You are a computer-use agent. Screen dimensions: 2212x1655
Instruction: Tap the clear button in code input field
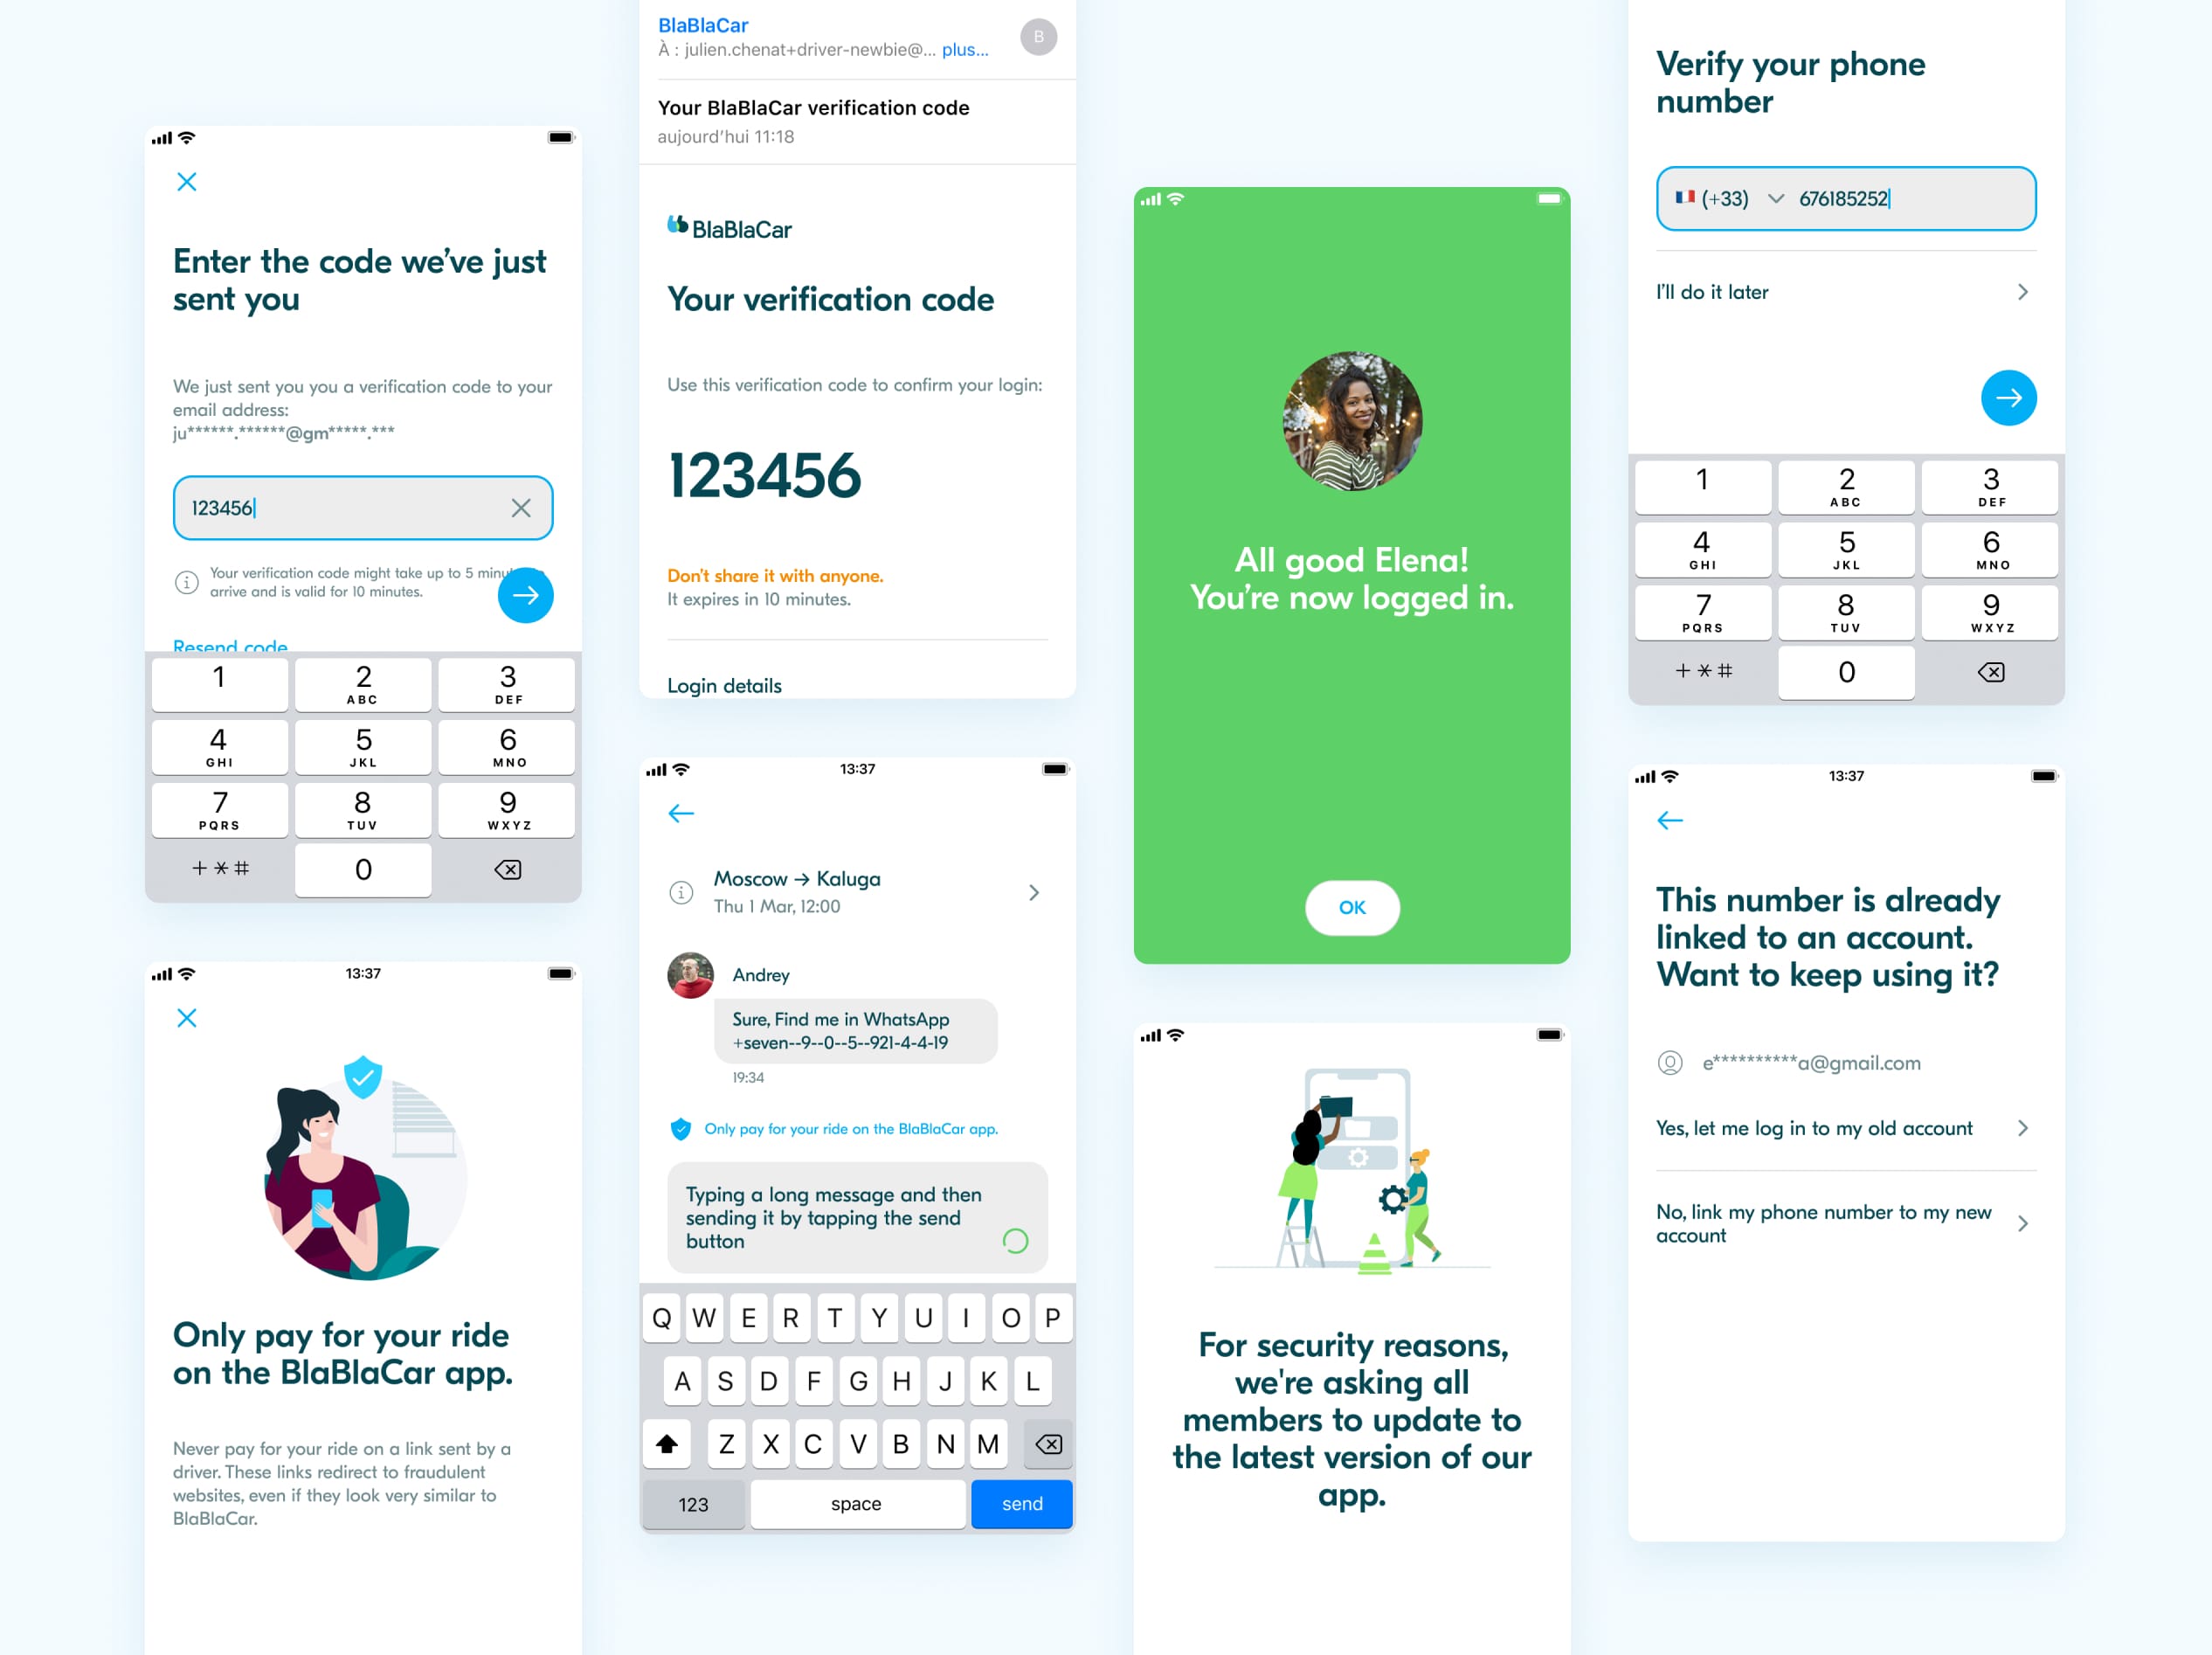click(522, 506)
